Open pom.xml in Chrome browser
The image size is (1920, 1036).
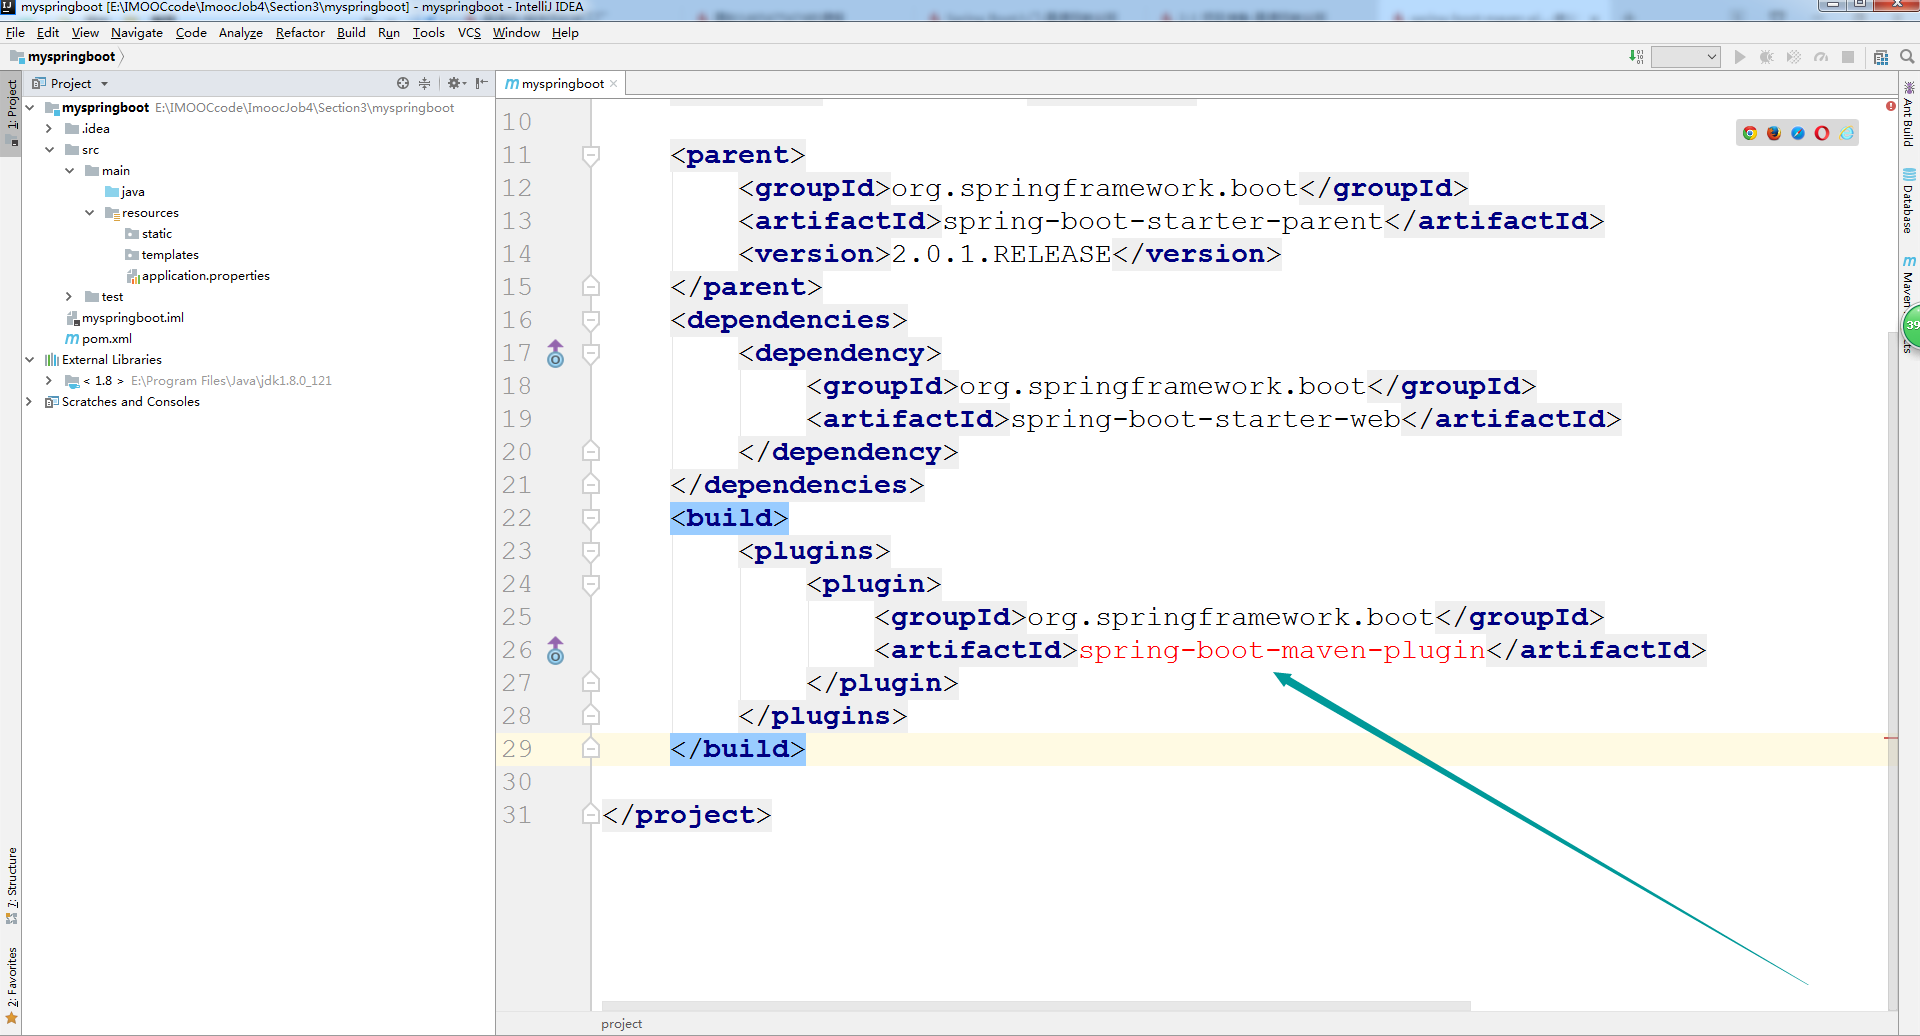pos(1750,133)
